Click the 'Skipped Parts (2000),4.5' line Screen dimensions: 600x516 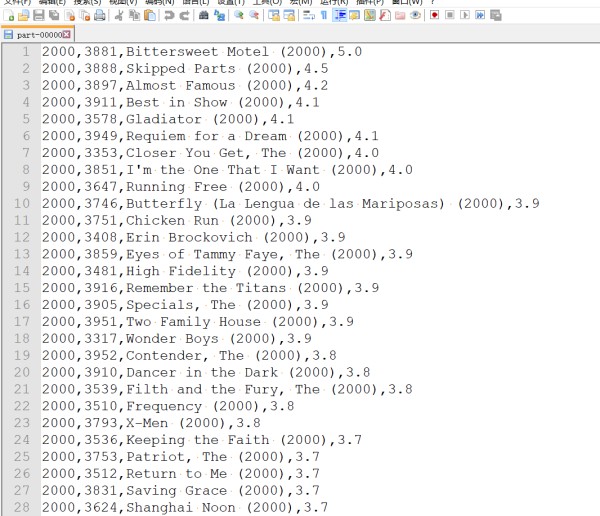(185, 69)
